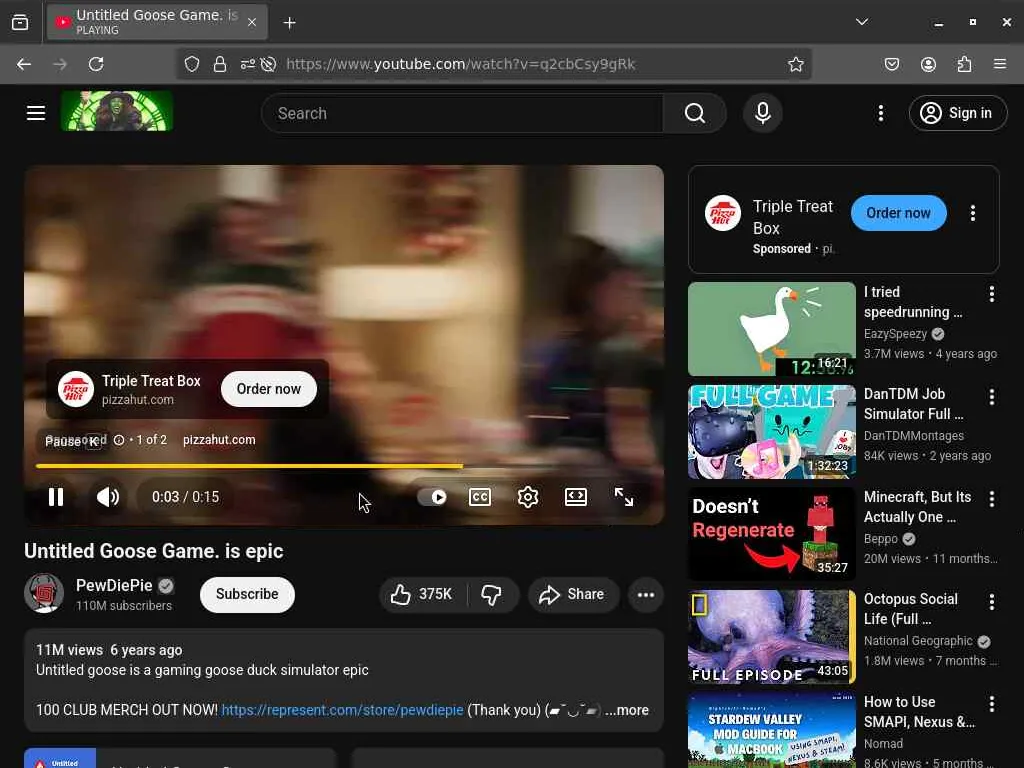Click the YouTube doodle logo
Image resolution: width=1024 pixels, height=768 pixels.
(x=117, y=112)
